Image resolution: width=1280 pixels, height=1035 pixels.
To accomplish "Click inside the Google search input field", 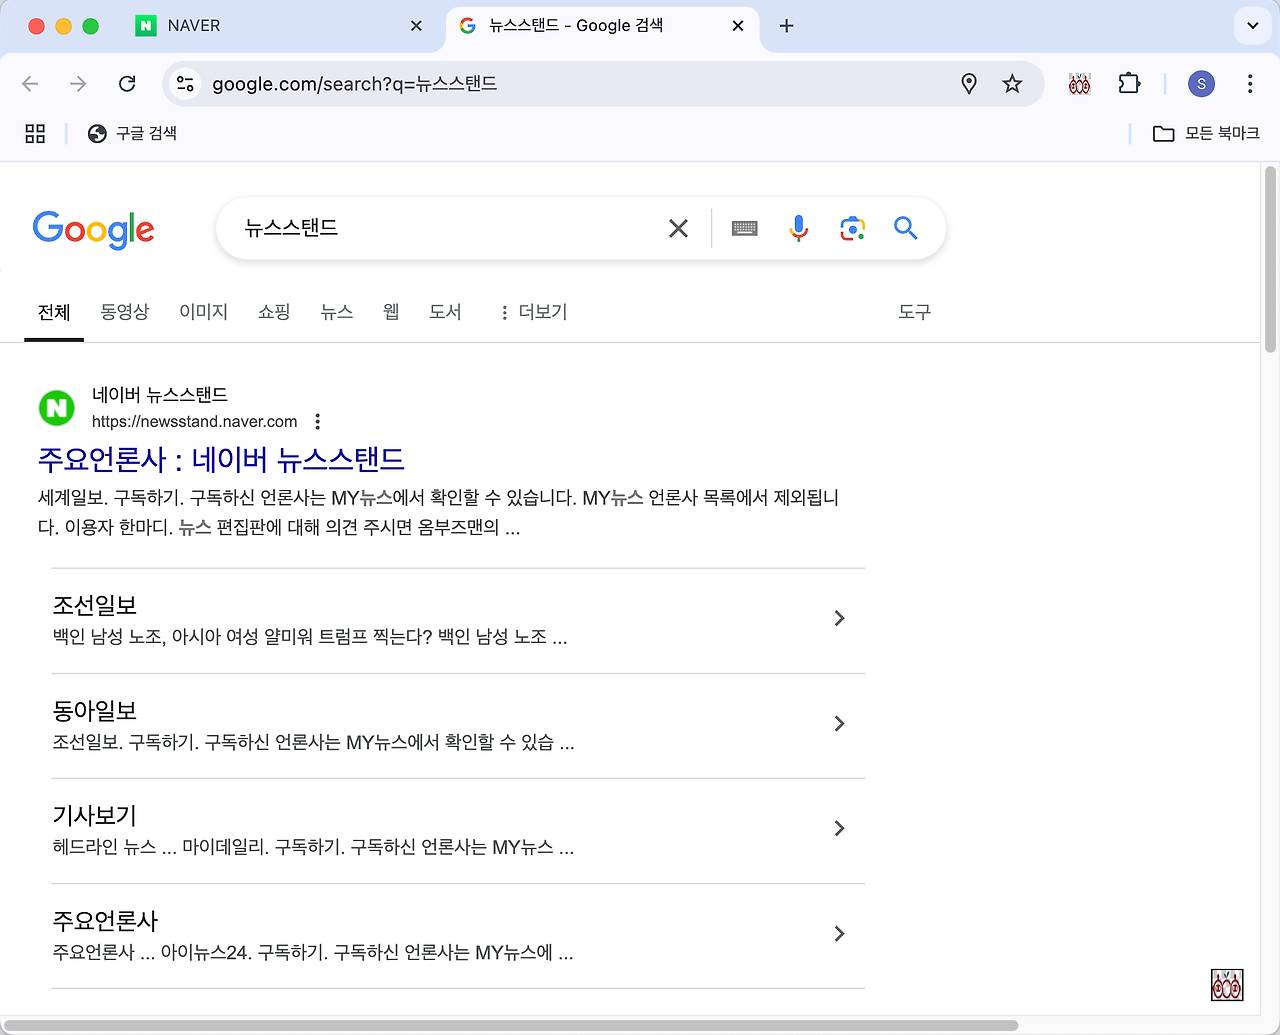I will click(x=450, y=229).
